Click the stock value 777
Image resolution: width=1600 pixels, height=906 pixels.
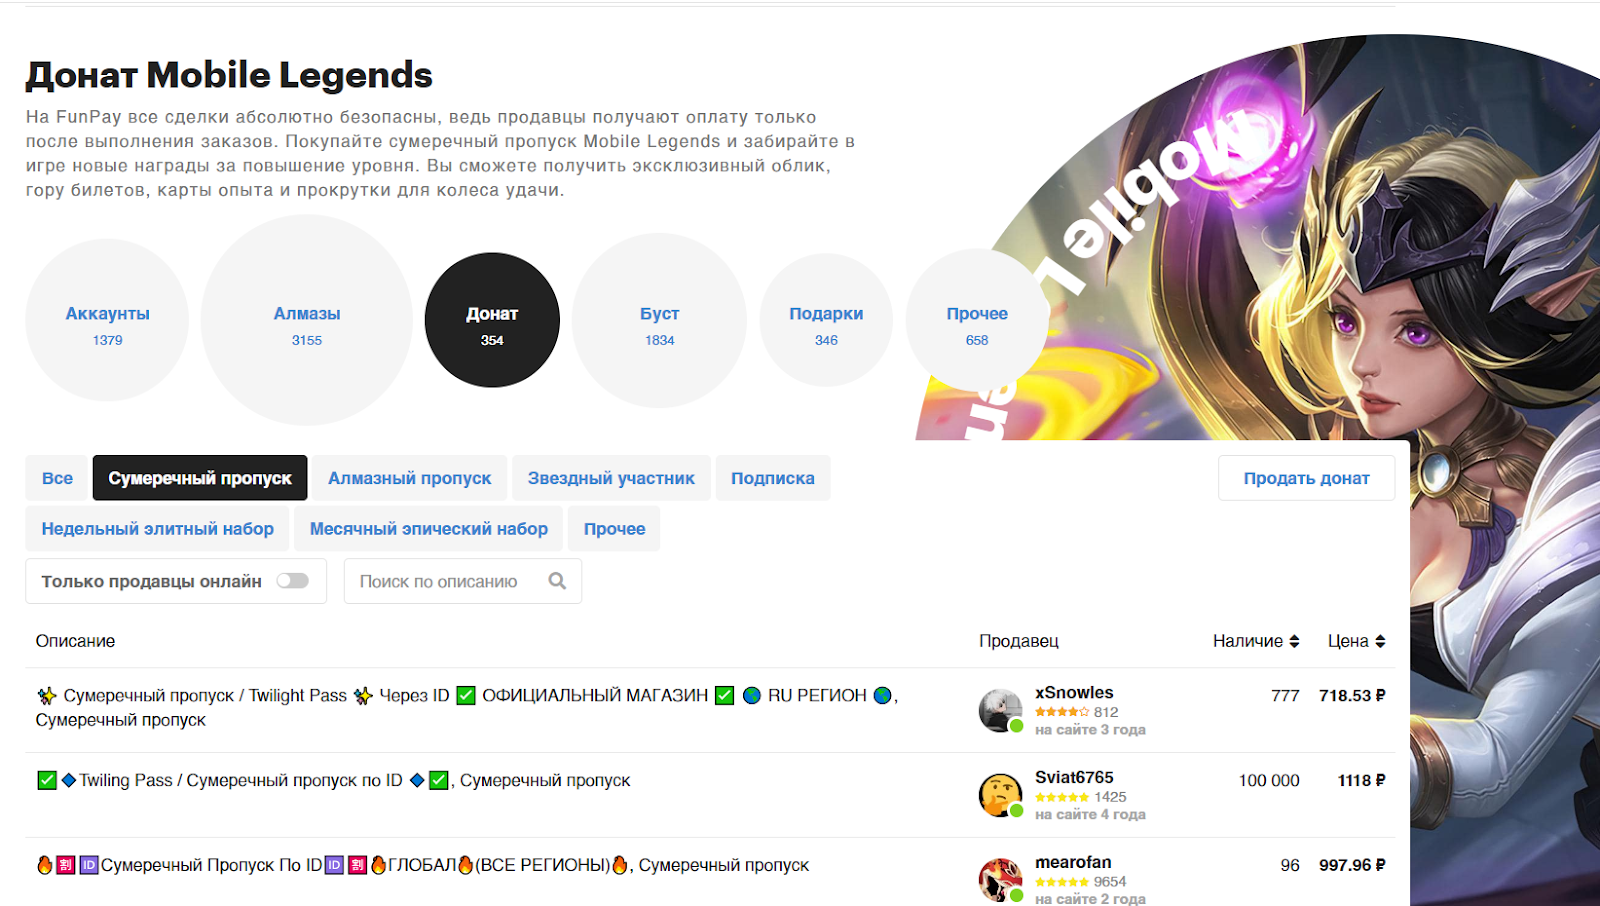point(1285,695)
